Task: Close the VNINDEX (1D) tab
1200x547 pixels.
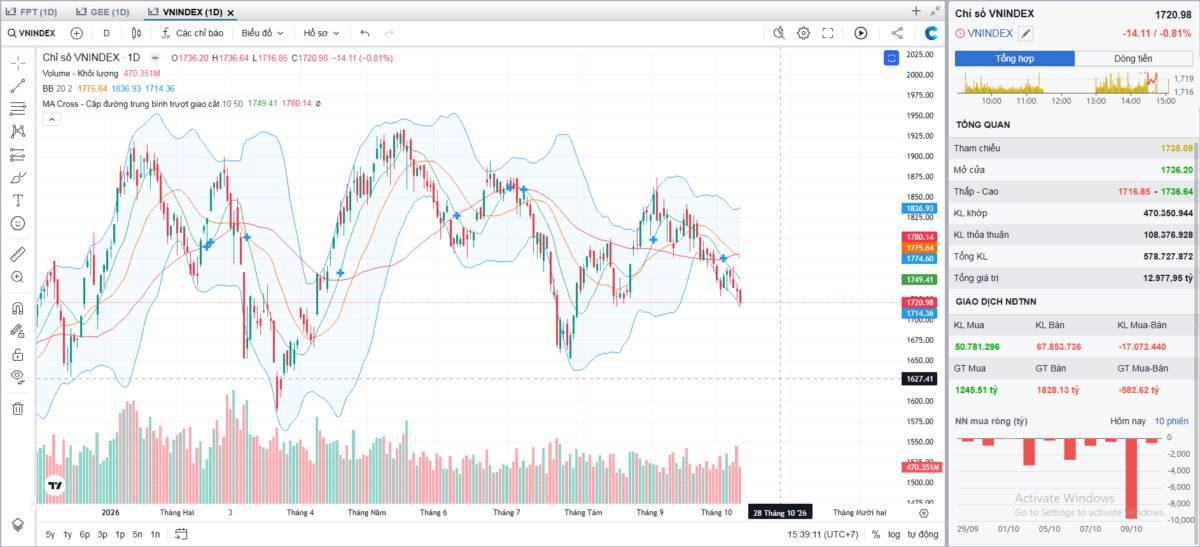Action: click(231, 13)
